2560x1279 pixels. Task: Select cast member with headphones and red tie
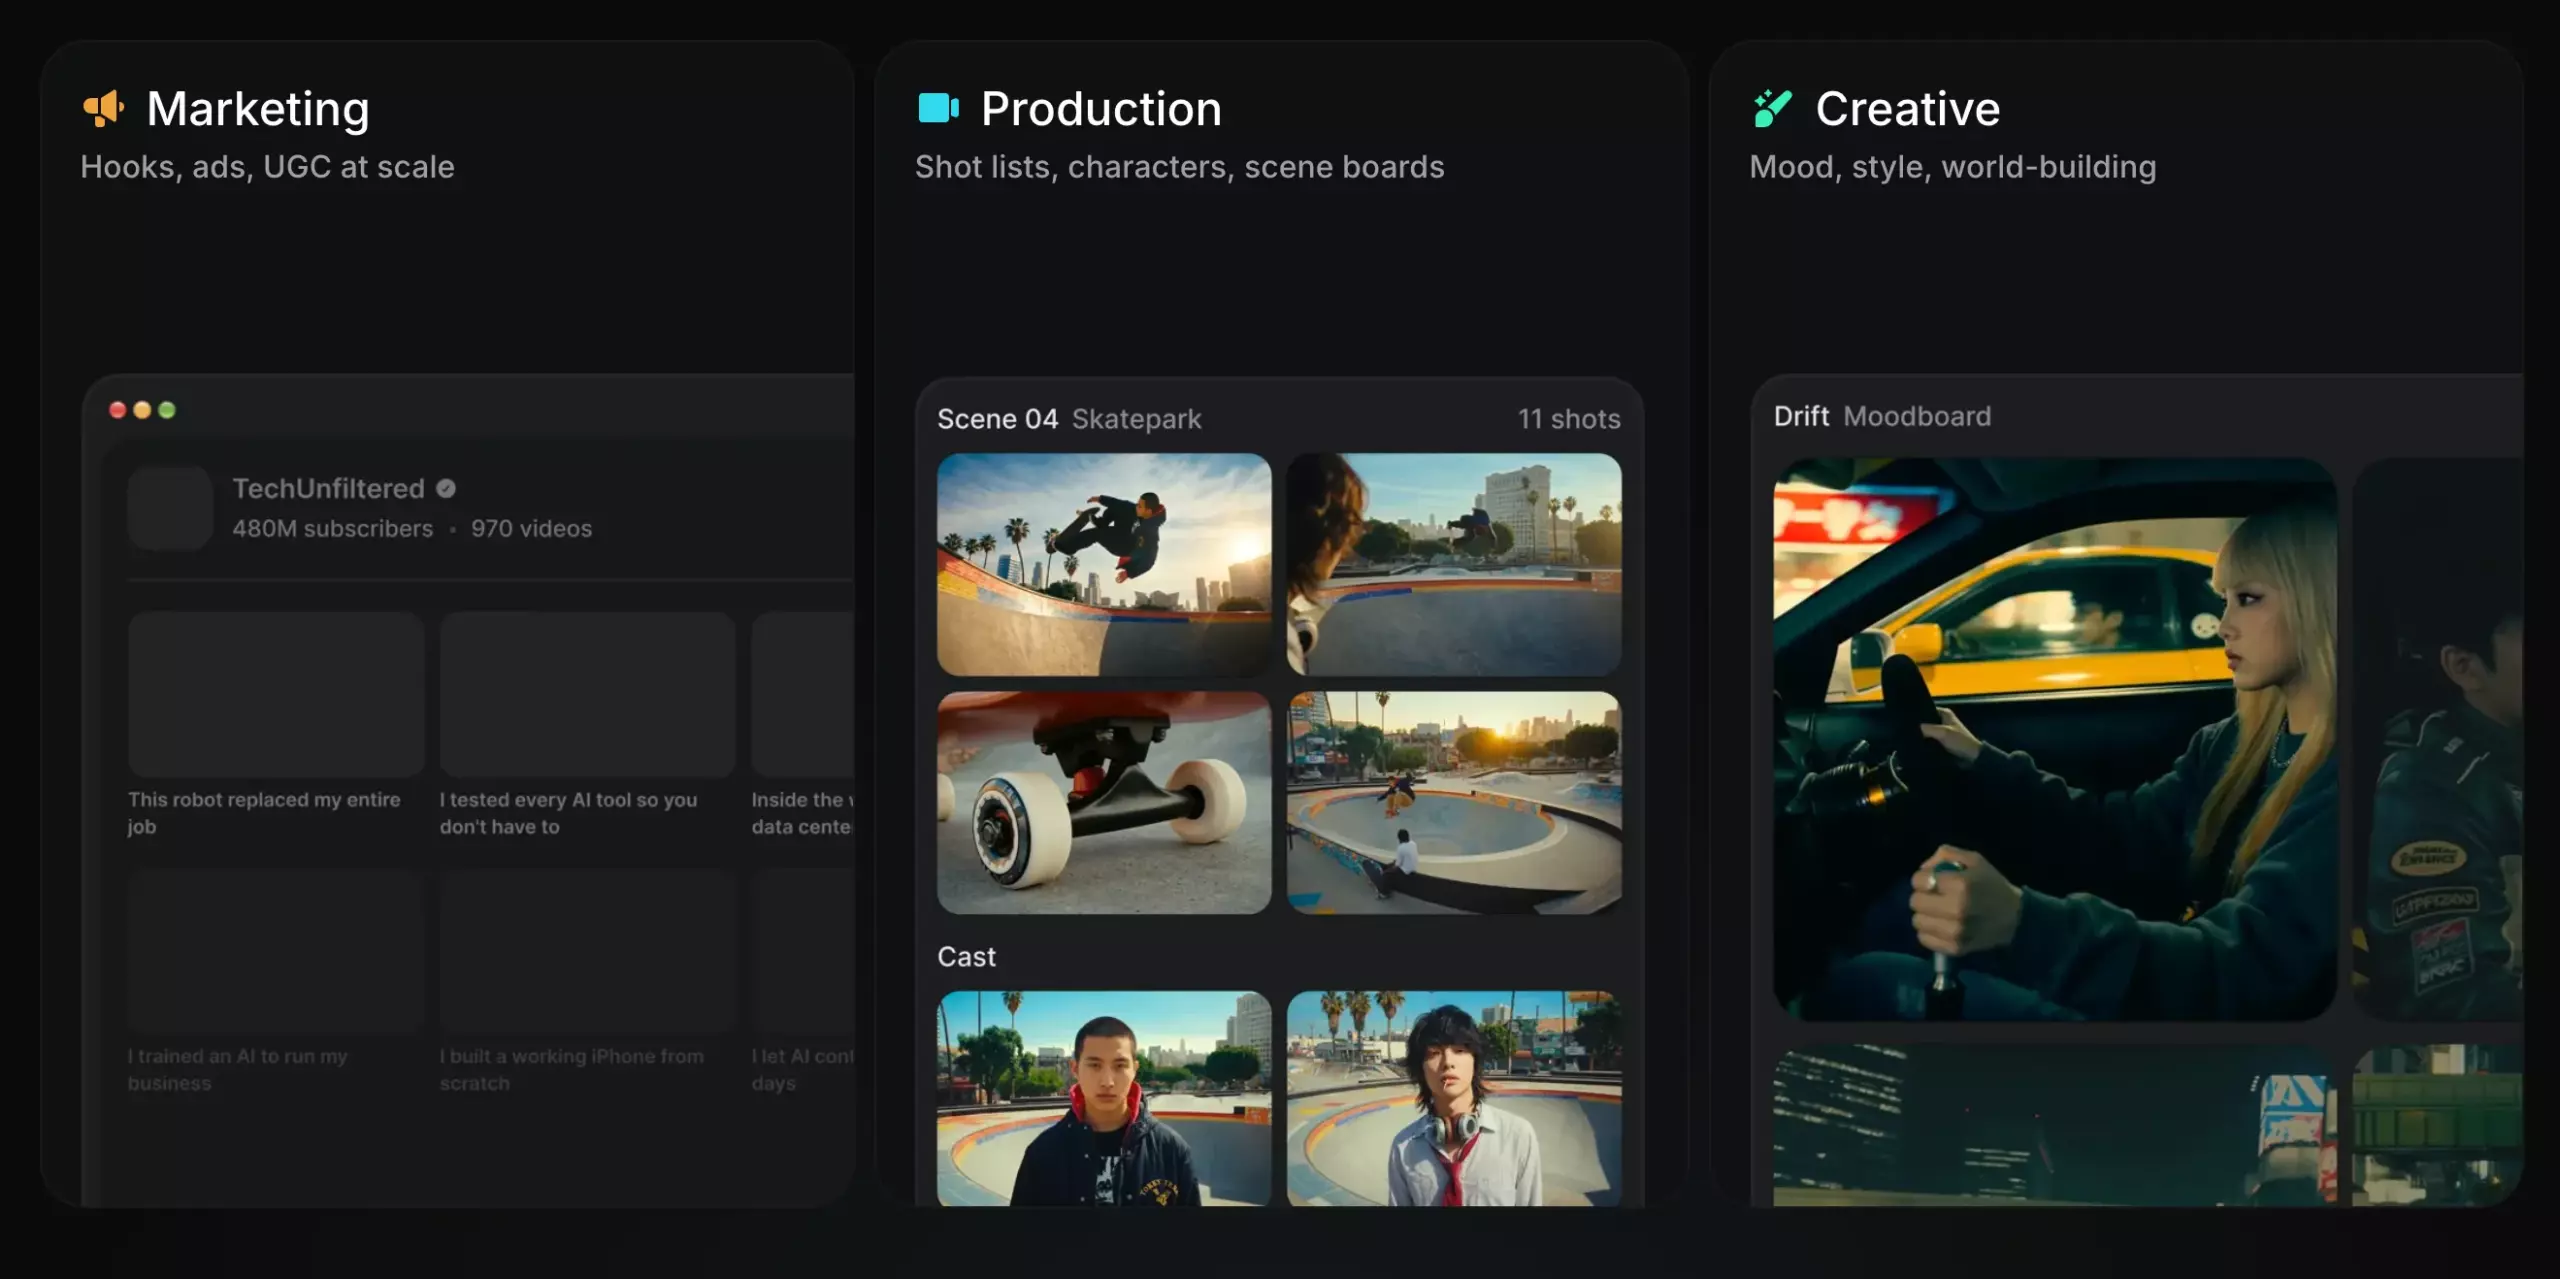tap(1454, 1098)
